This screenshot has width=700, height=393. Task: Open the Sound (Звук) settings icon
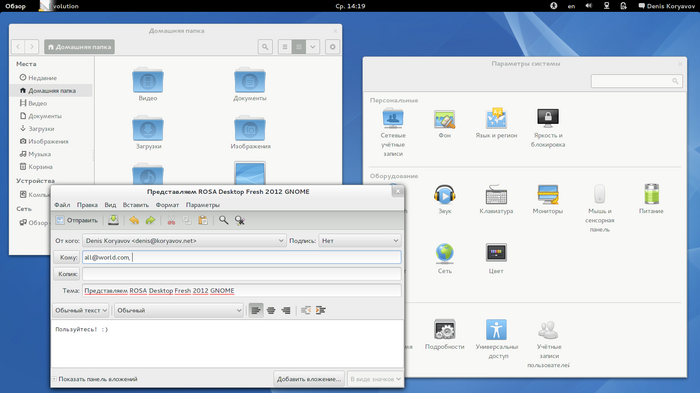(x=445, y=200)
